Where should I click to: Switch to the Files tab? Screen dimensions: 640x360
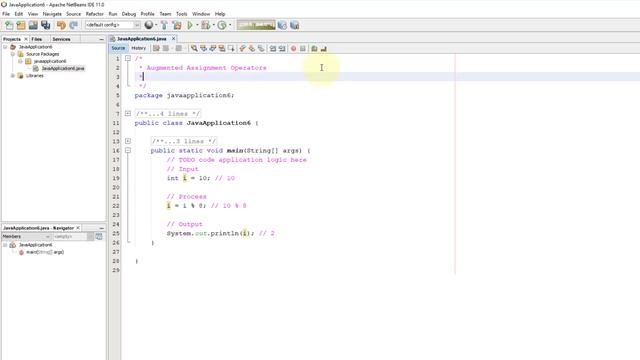tap(37, 39)
